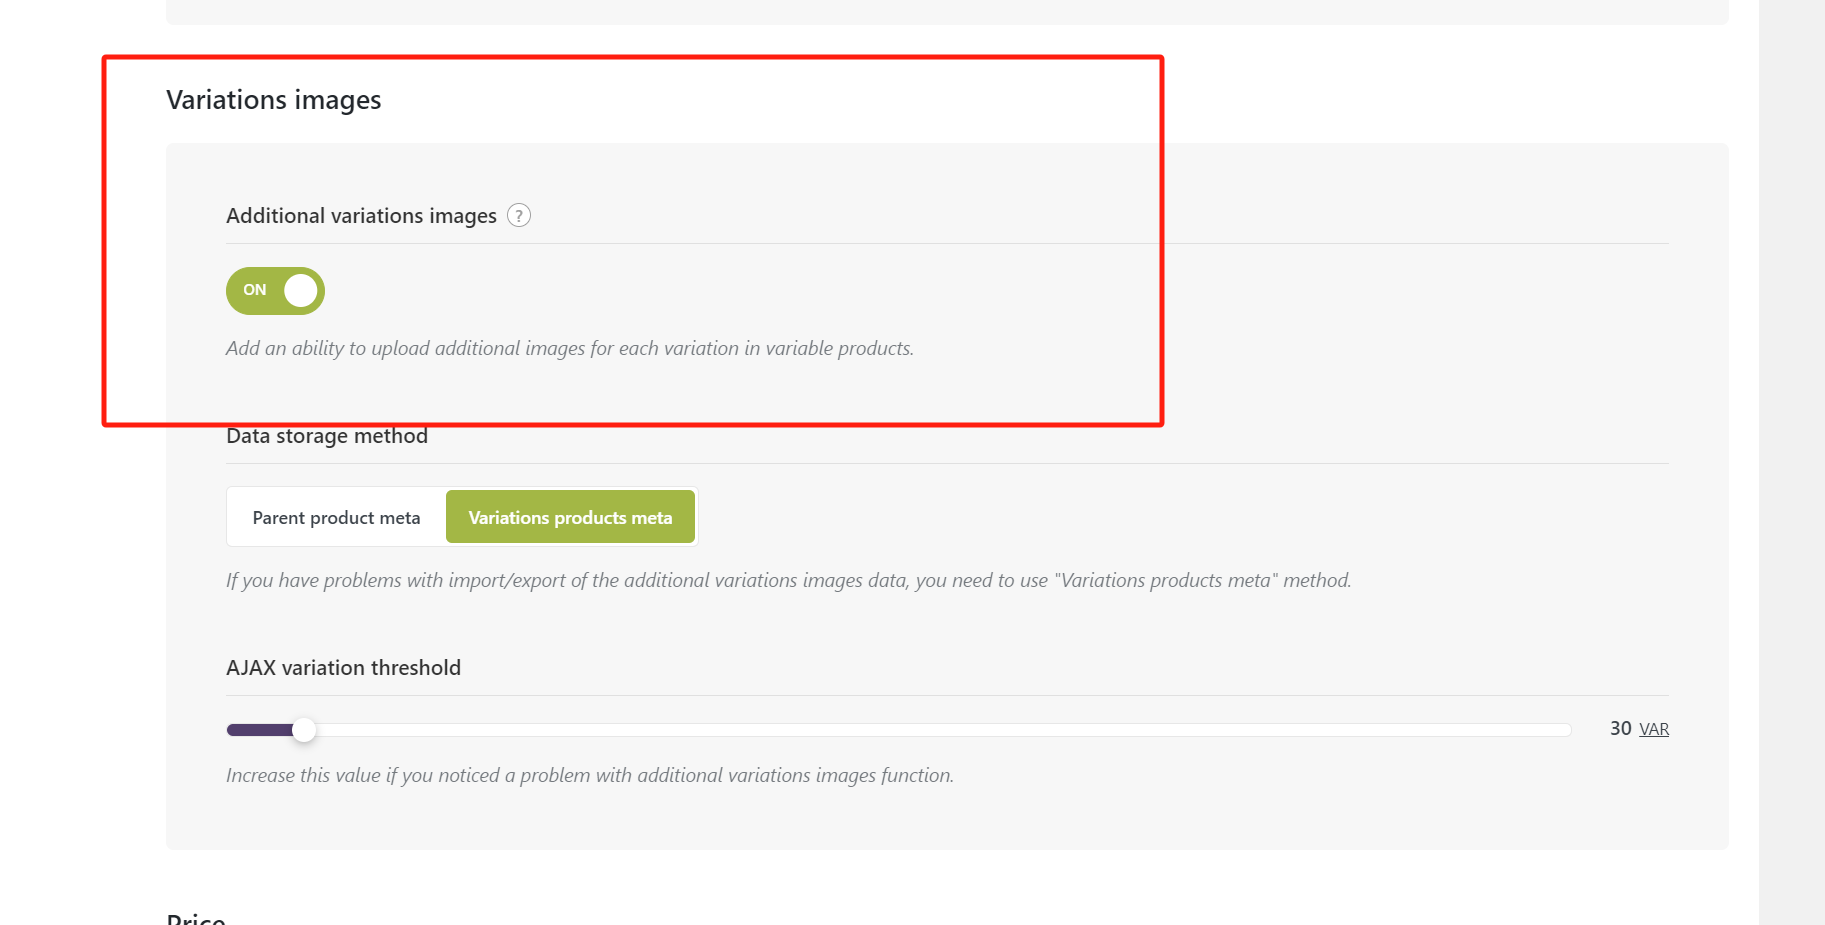The width and height of the screenshot is (1825, 925).
Task: Click the Data storage method label
Action: coord(327,437)
